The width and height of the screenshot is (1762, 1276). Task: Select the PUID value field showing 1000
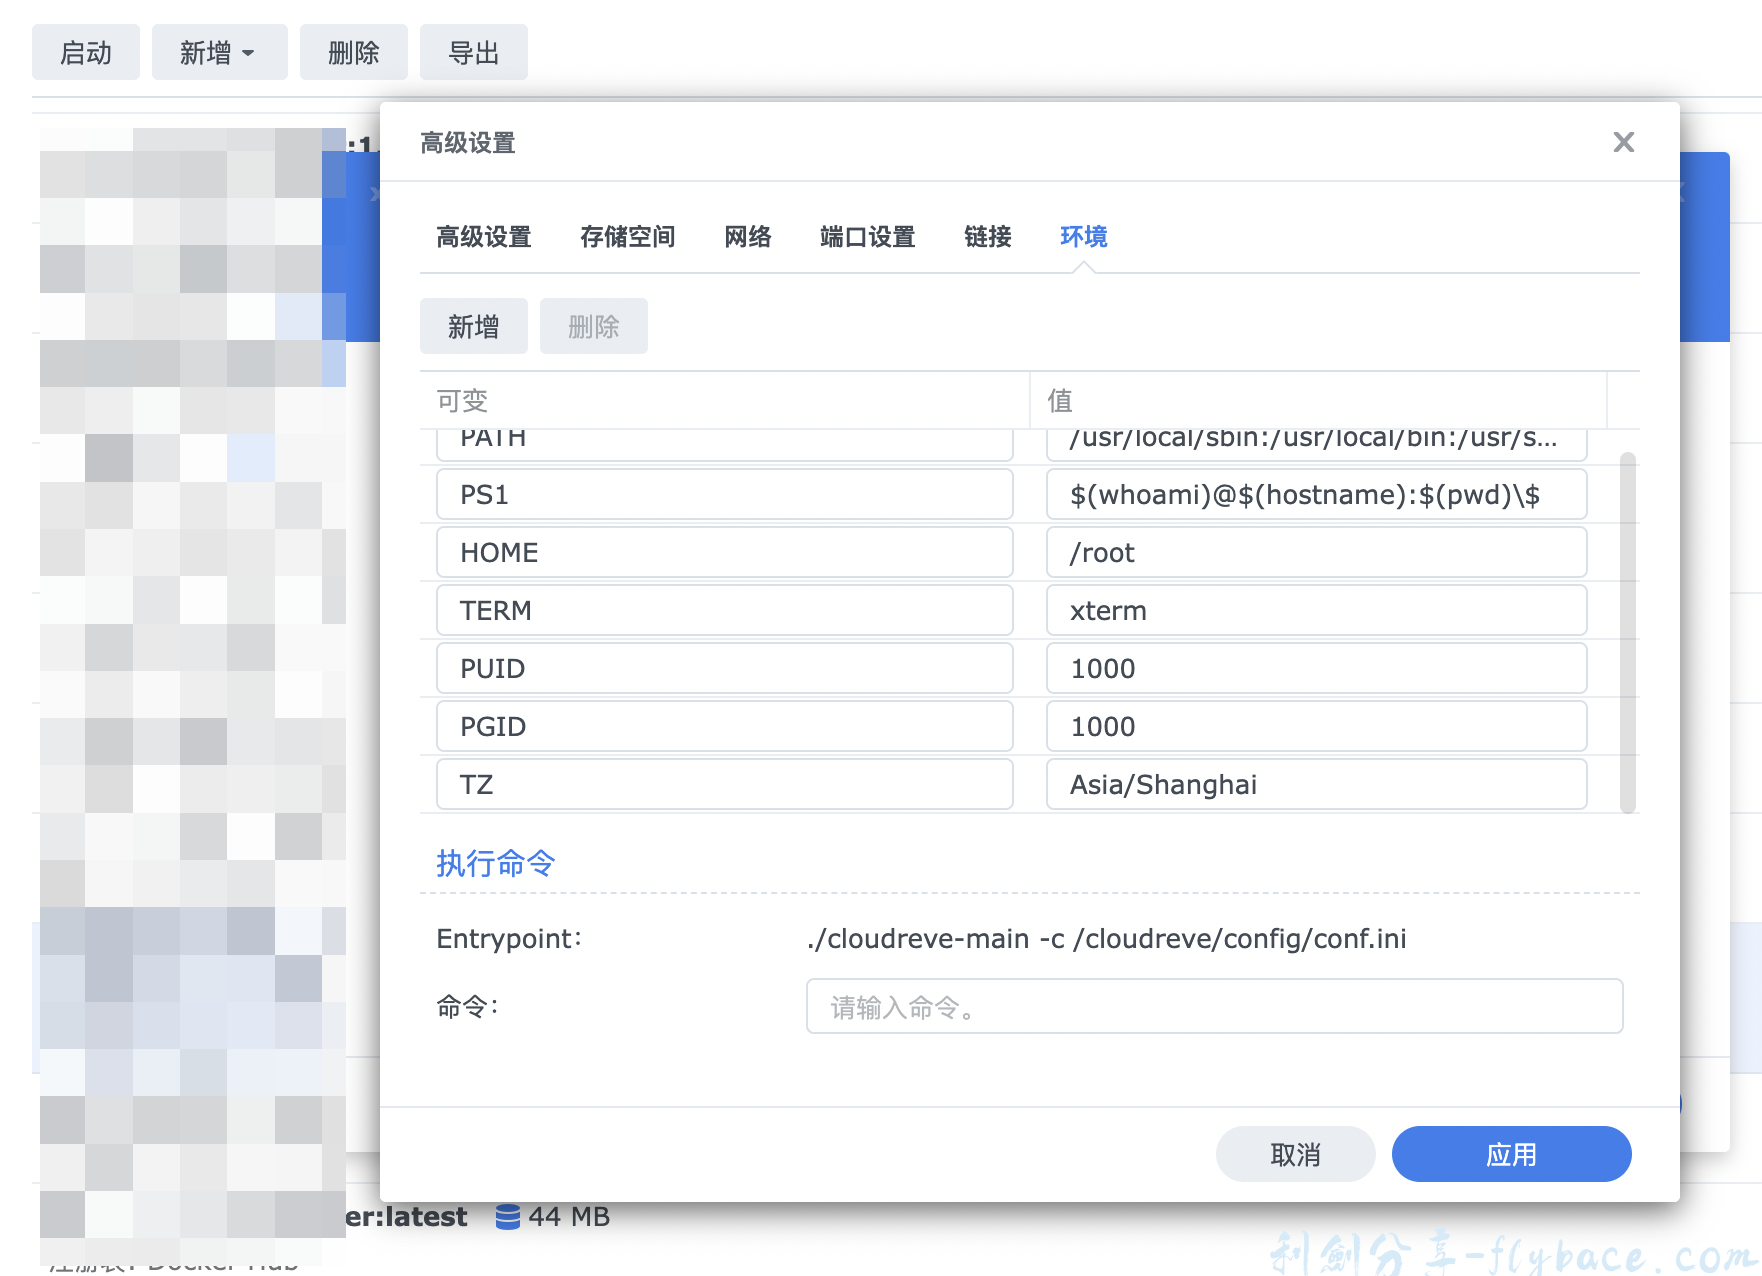pyautogui.click(x=1316, y=668)
